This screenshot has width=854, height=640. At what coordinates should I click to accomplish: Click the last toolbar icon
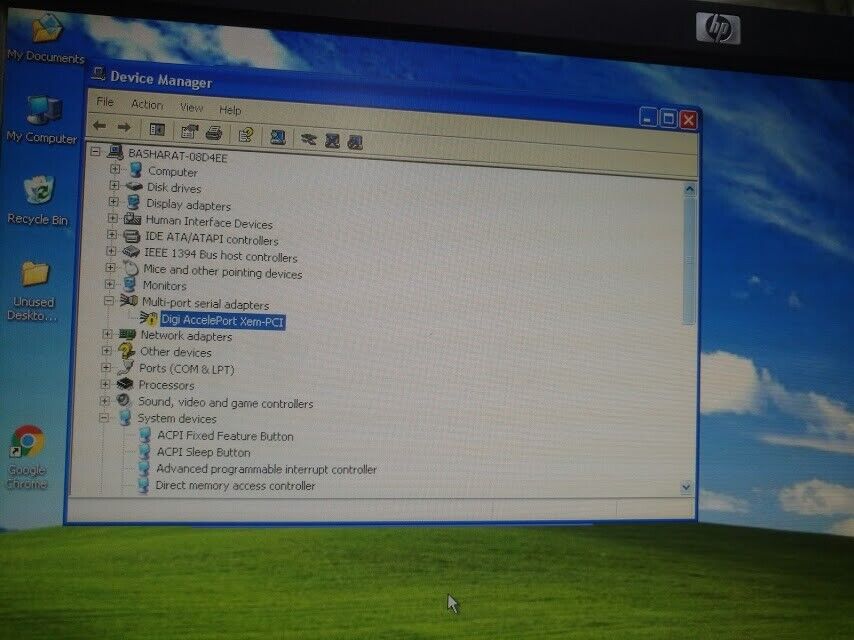point(355,142)
